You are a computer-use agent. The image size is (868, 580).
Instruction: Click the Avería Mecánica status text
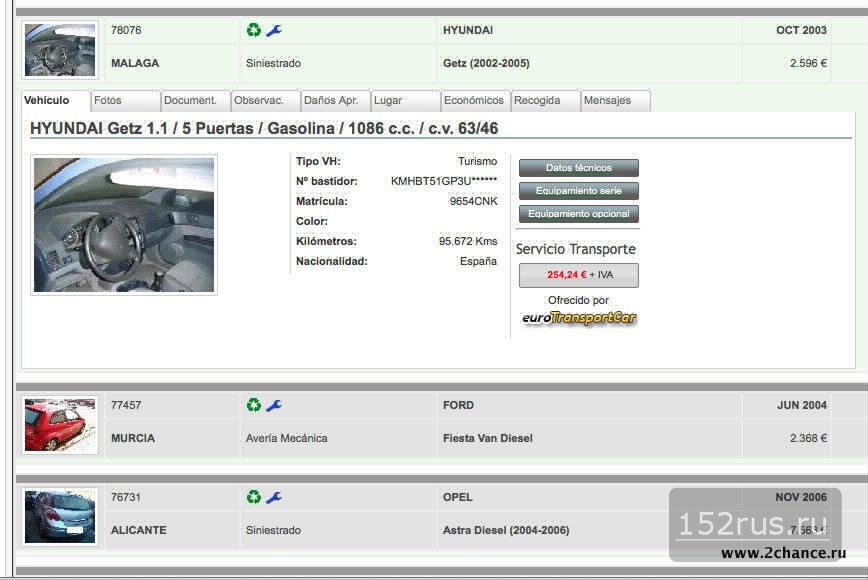(x=287, y=438)
